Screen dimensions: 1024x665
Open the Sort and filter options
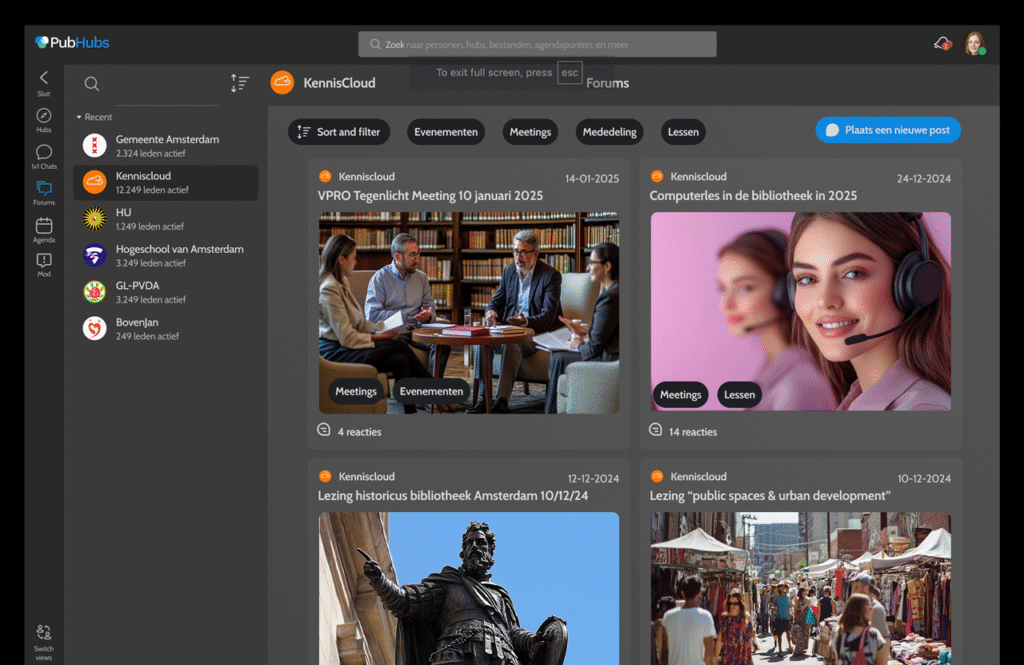[339, 132]
